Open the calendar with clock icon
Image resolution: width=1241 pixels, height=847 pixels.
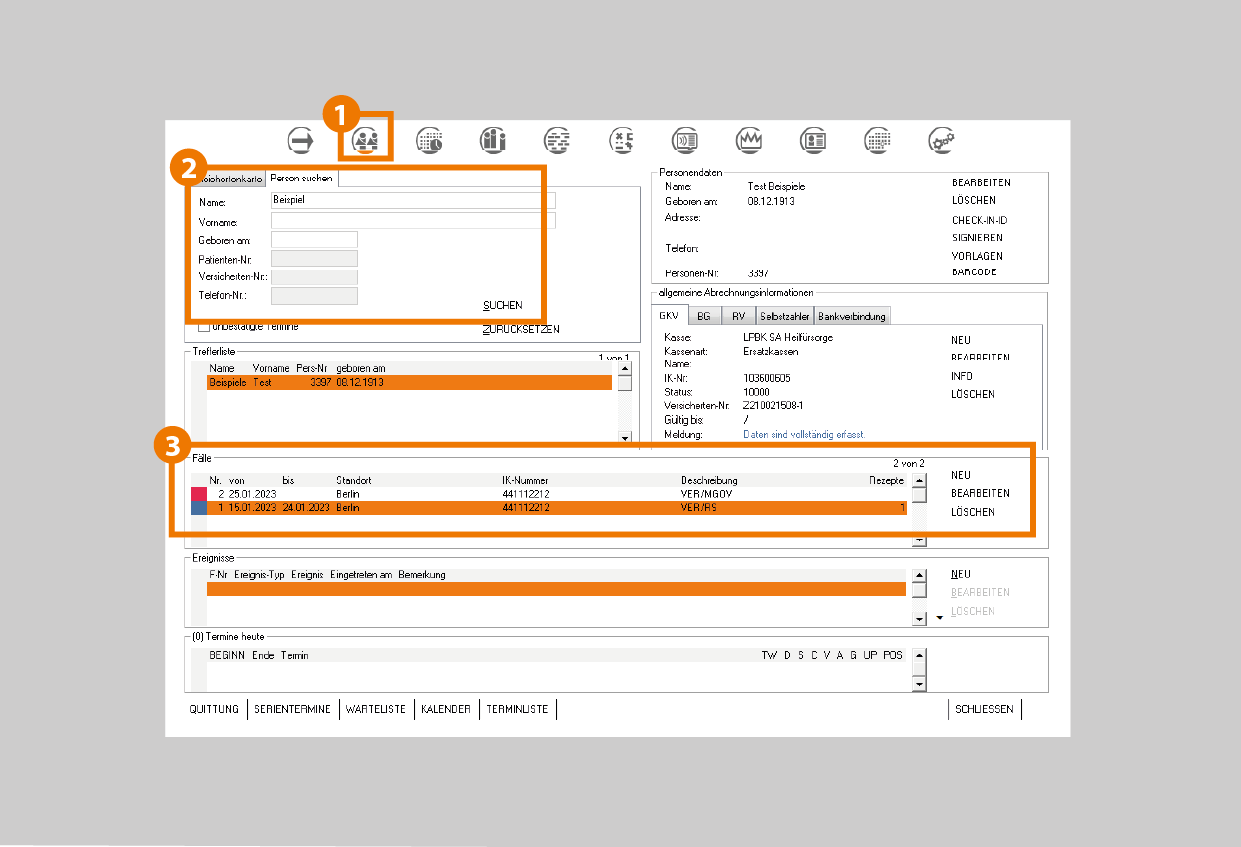tap(430, 140)
